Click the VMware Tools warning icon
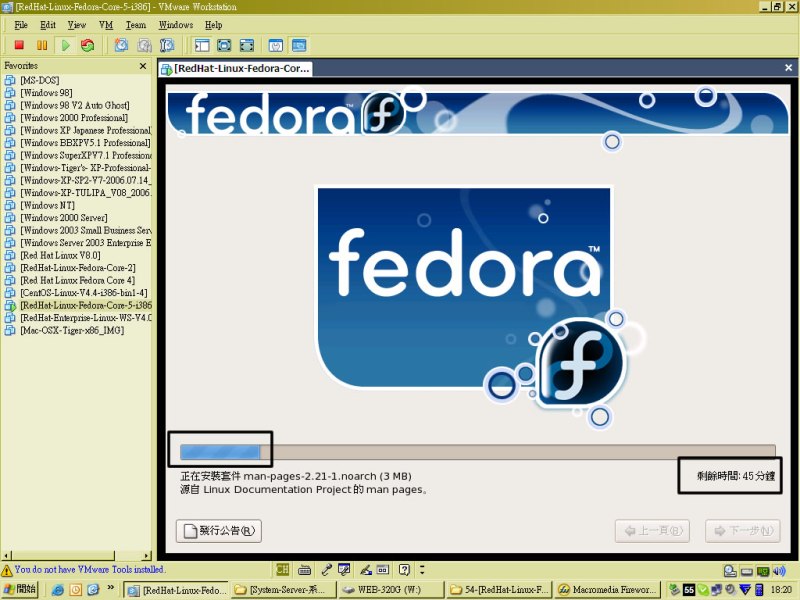The width and height of the screenshot is (800, 600). tap(7, 570)
